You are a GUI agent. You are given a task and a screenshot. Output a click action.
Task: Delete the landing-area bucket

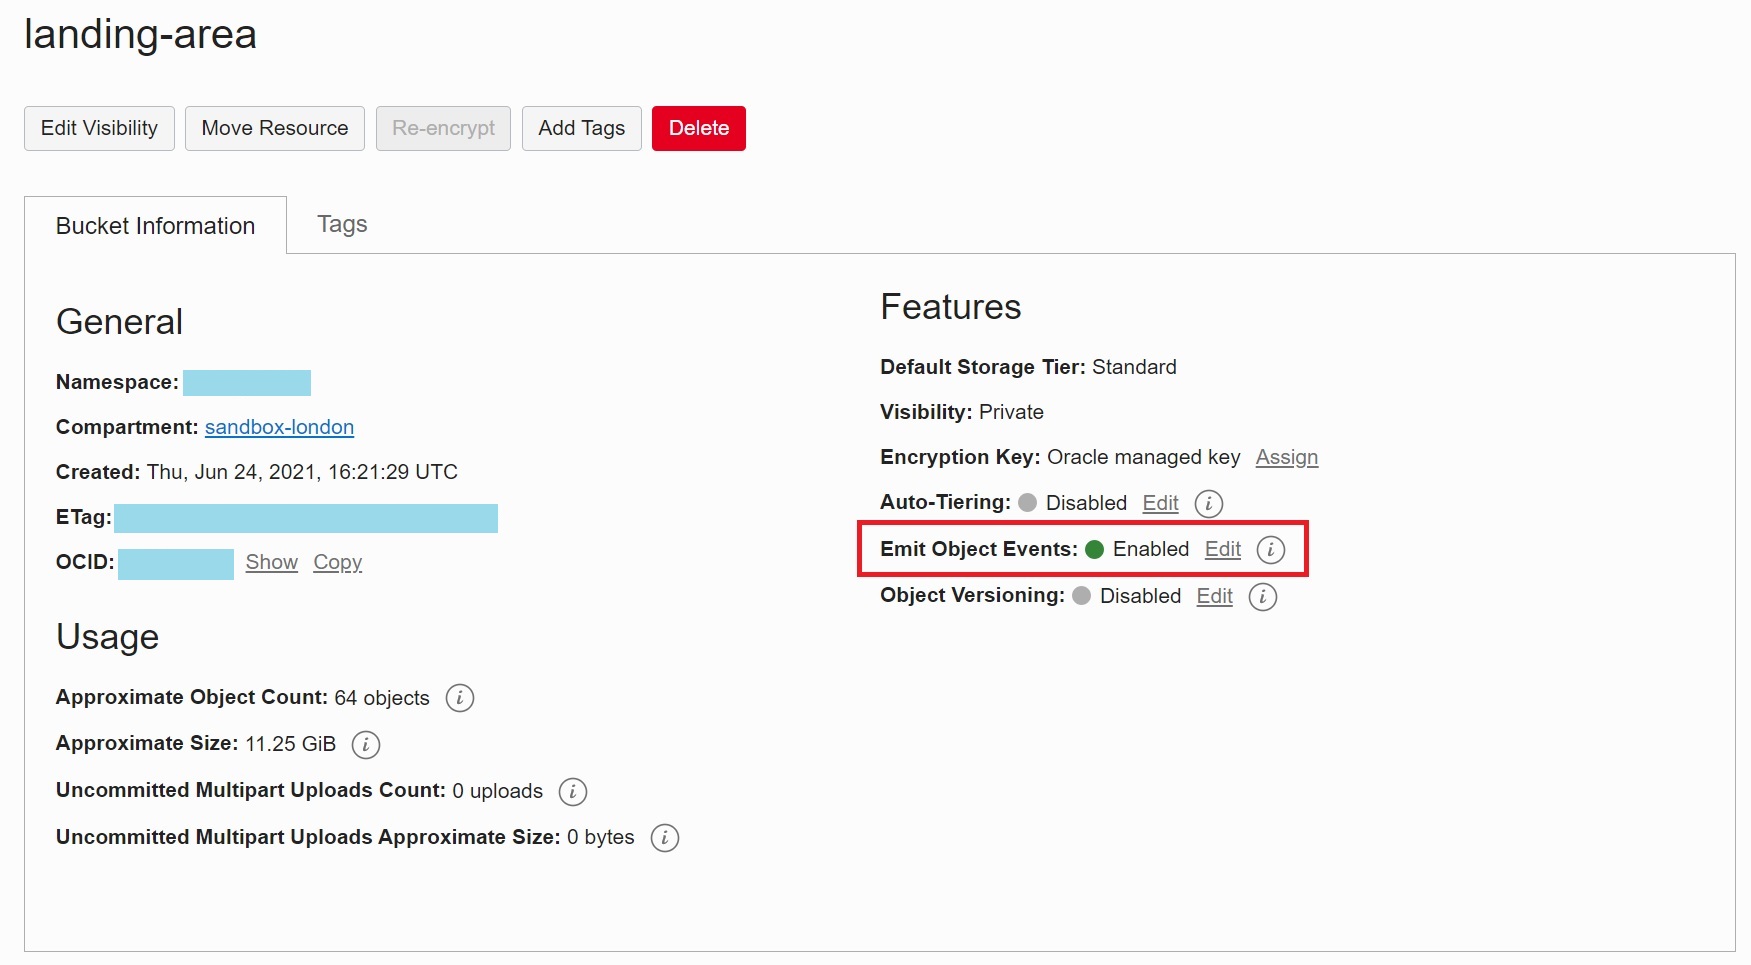tap(698, 128)
